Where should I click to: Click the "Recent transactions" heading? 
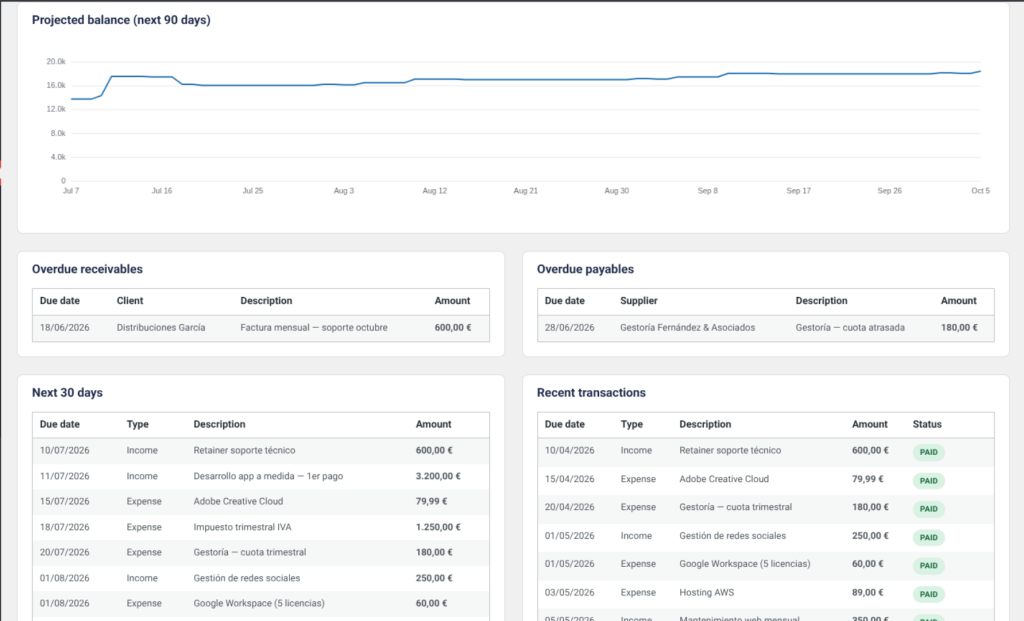tap(591, 392)
